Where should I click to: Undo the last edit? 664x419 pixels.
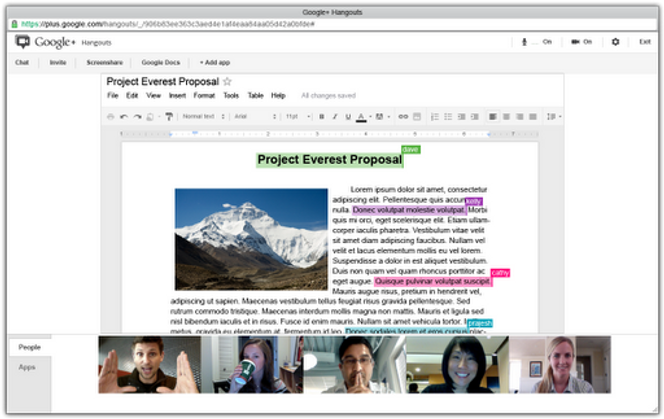124,117
